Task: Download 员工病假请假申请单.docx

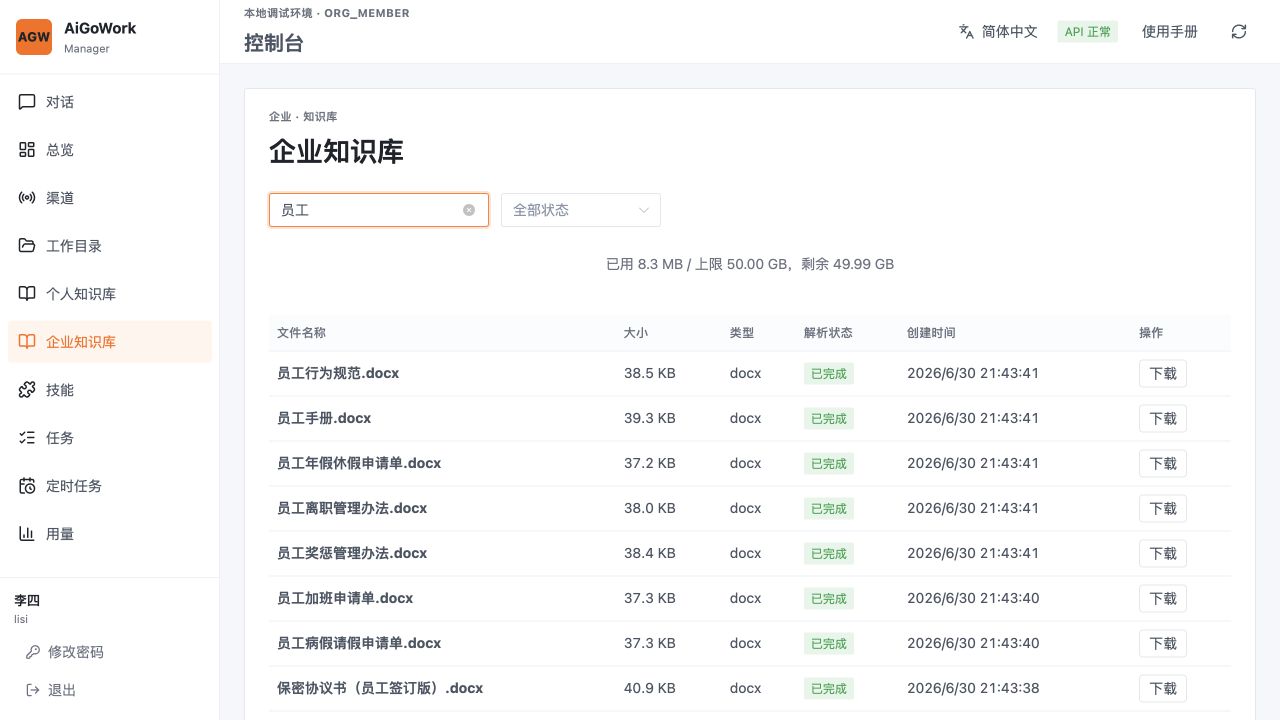Action: pos(1163,644)
